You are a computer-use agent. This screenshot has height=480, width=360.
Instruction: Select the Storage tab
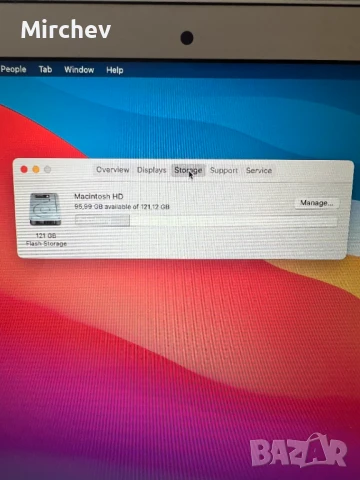coord(188,170)
